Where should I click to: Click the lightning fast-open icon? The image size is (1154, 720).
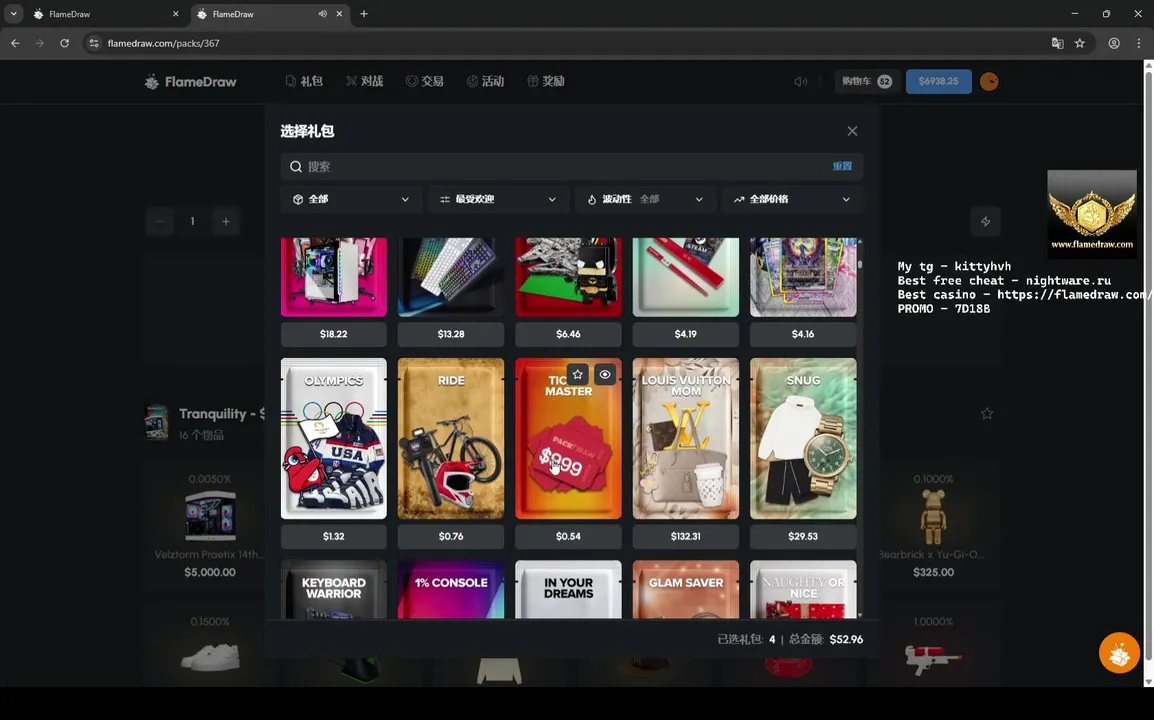(985, 222)
